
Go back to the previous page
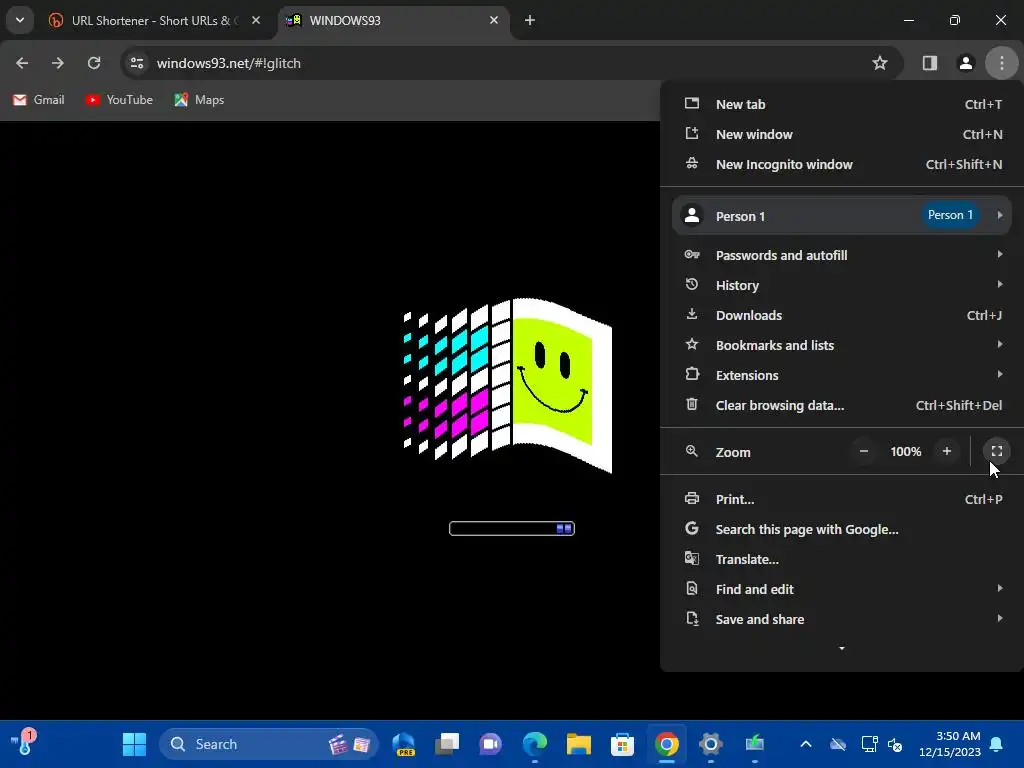[22, 63]
